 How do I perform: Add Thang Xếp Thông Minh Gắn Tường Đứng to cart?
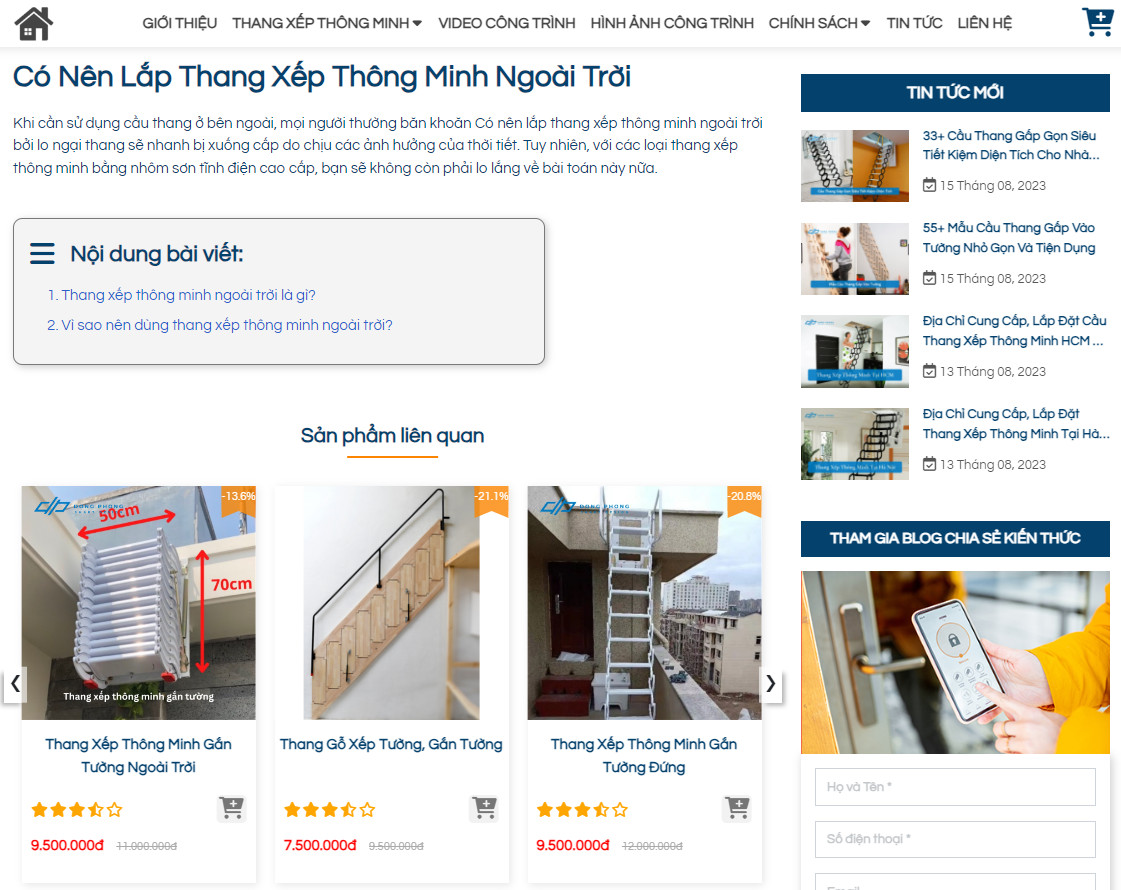[737, 808]
